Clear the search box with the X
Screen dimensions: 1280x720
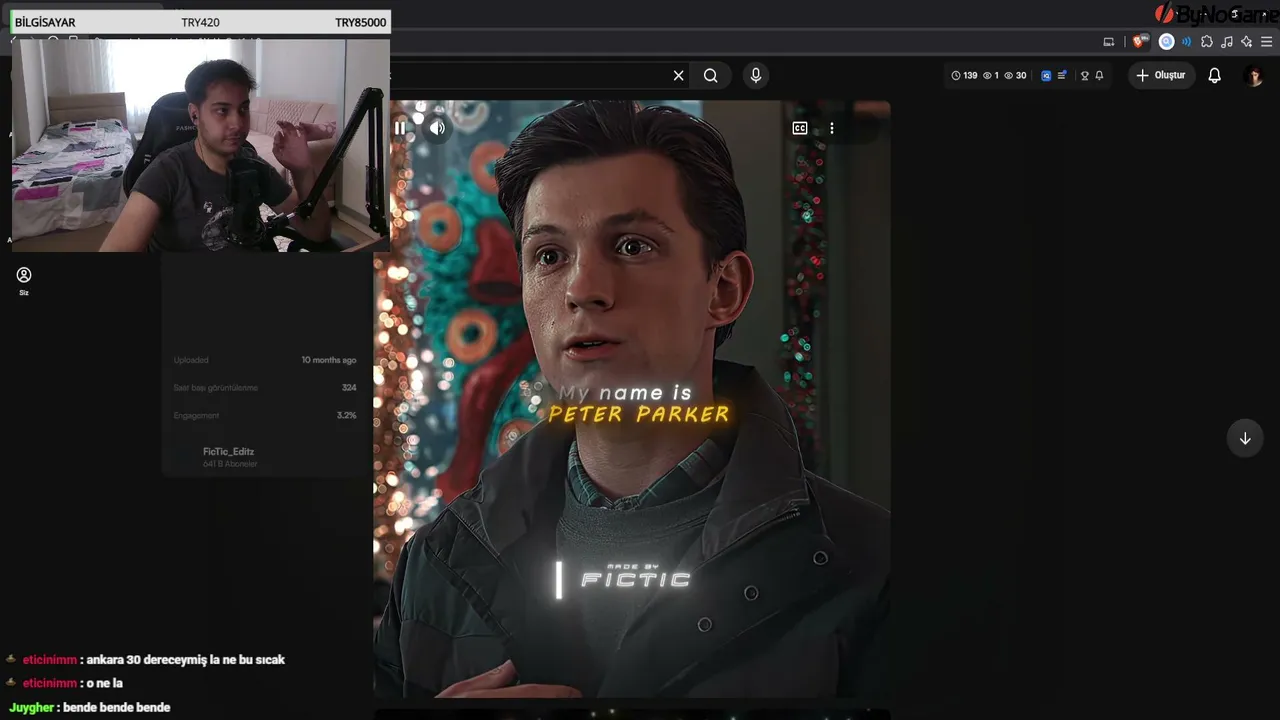(x=678, y=75)
